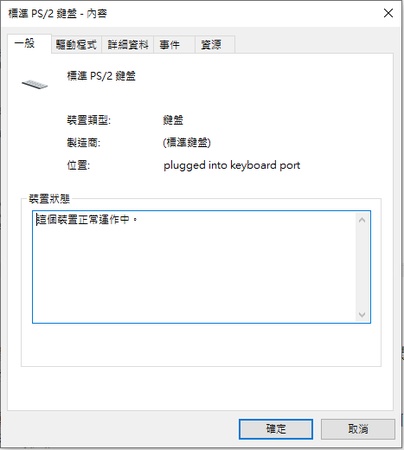The width and height of the screenshot is (404, 450).
Task: Close the properties dialog window
Action: click(x=388, y=13)
